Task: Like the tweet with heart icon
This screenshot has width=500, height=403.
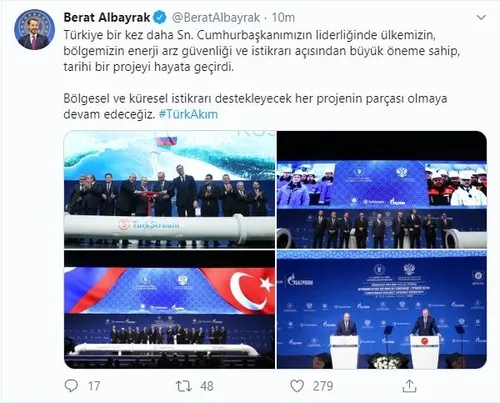Action: [297, 386]
